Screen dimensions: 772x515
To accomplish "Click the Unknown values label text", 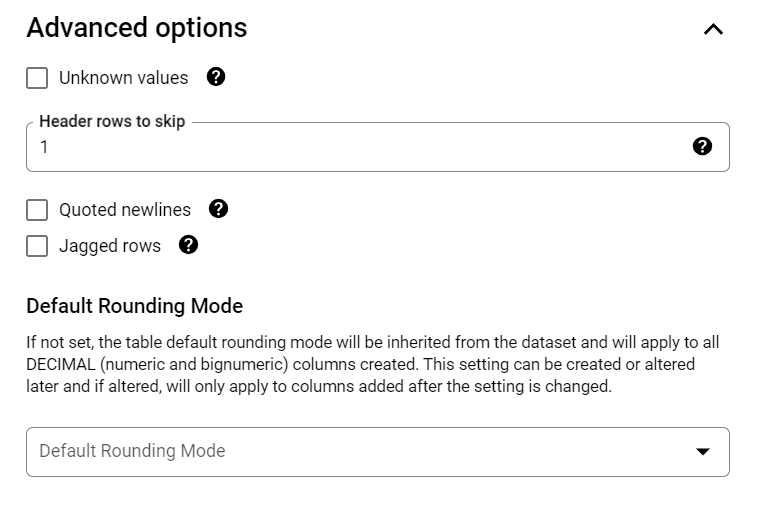I will pos(124,78).
